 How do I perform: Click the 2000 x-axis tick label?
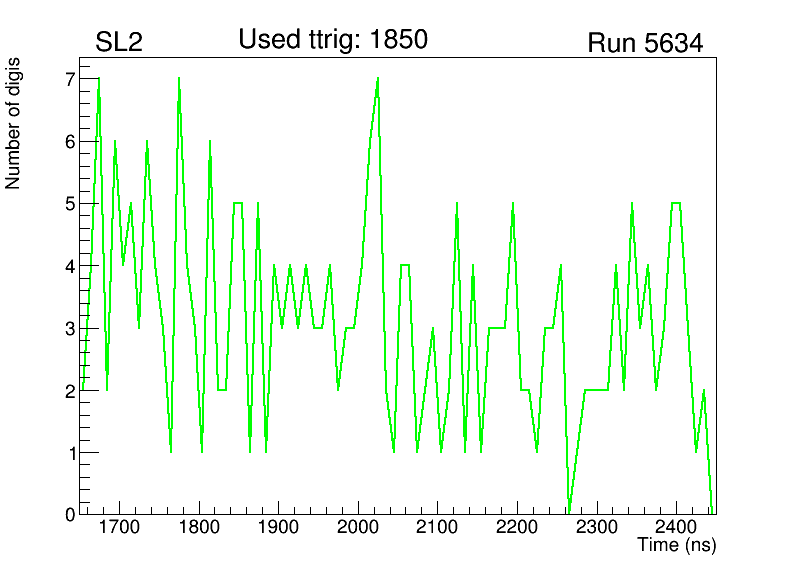point(358,527)
